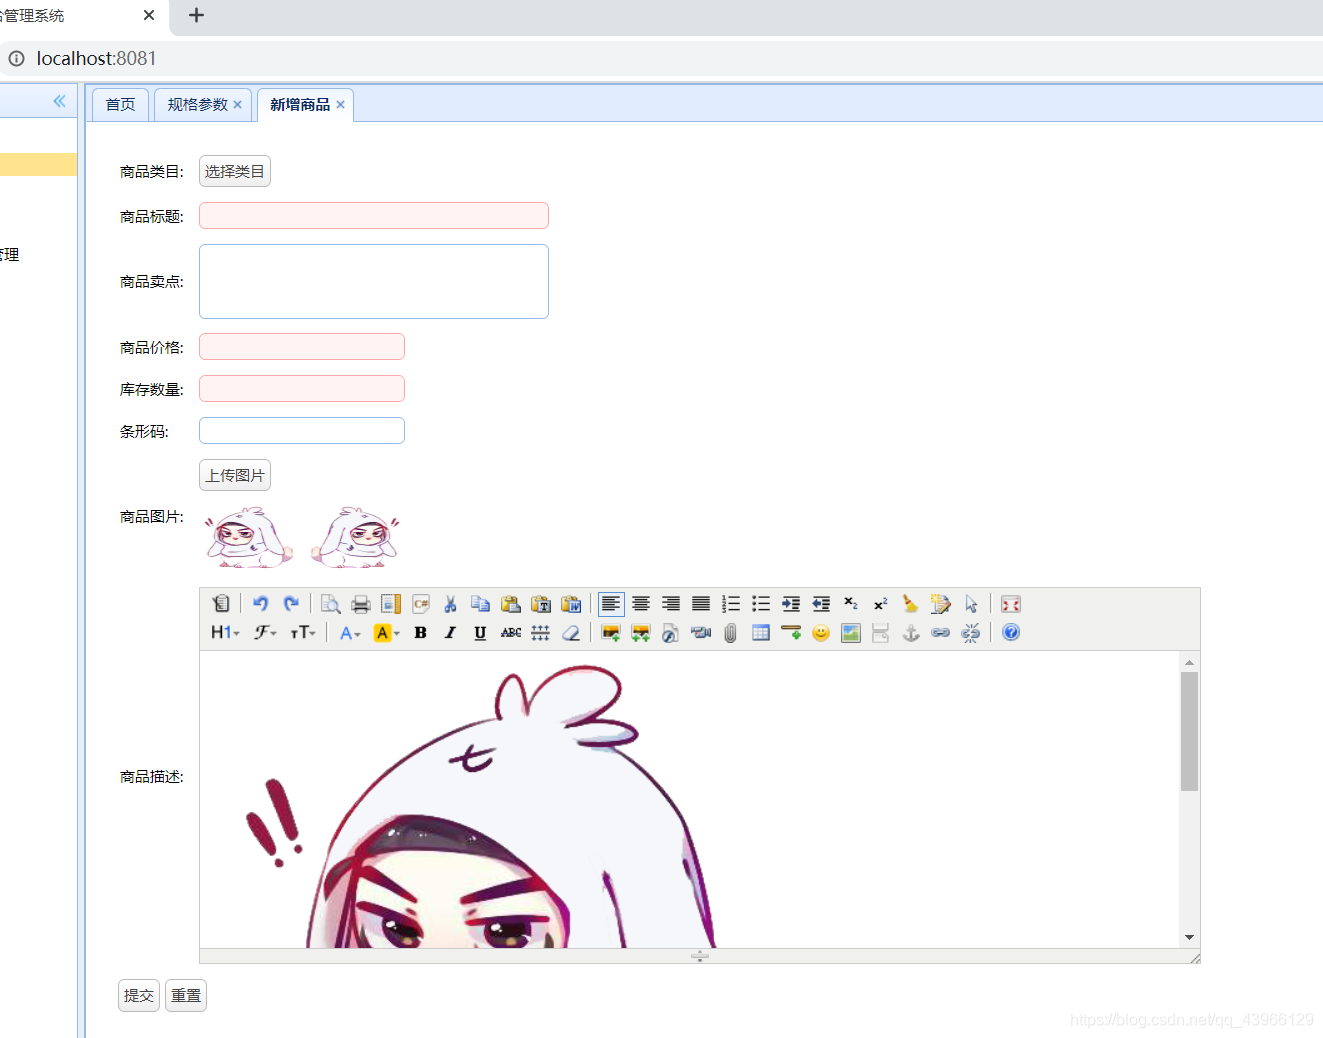Click select all cursor icon

coord(971,604)
